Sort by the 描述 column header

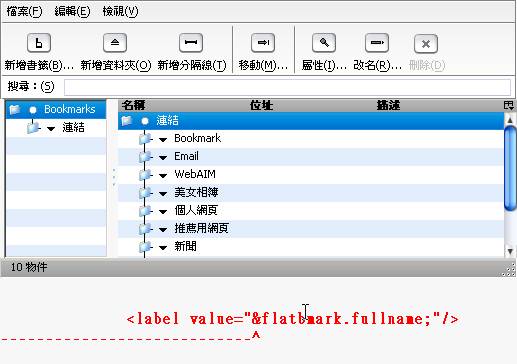tap(388, 105)
